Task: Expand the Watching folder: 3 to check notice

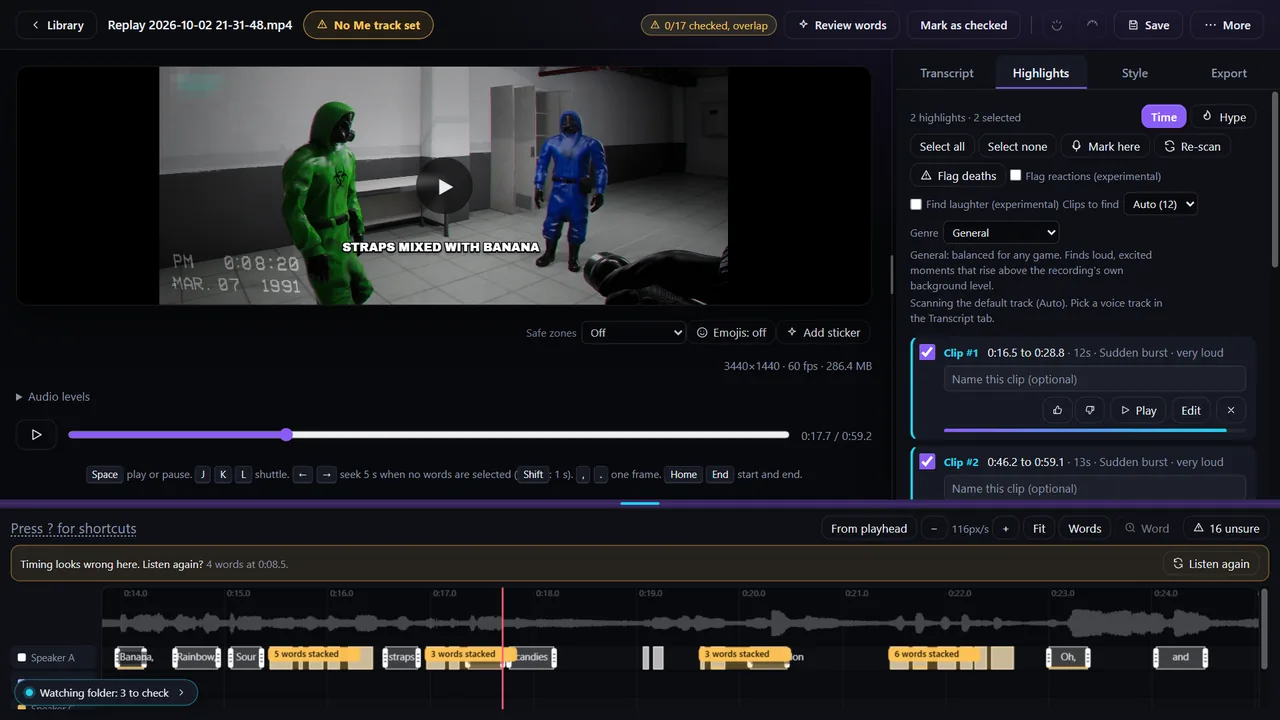Action: click(105, 692)
